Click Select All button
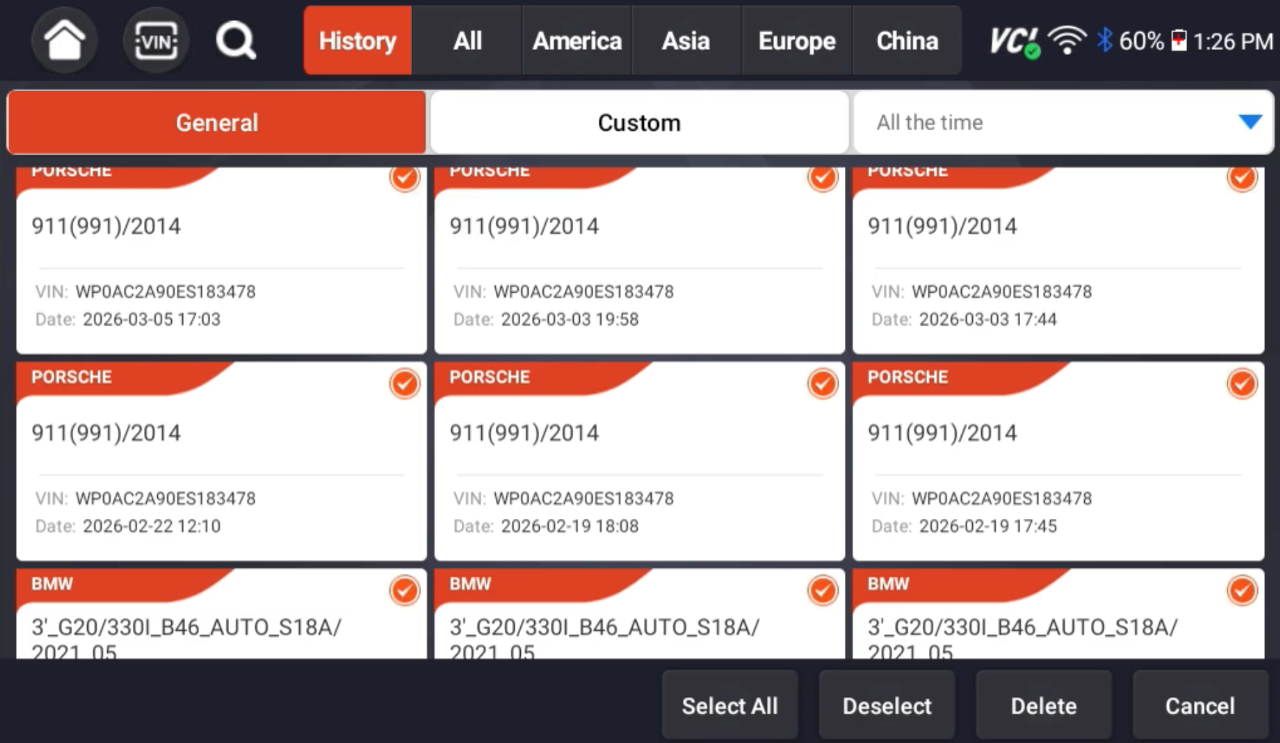The height and width of the screenshot is (743, 1280). 729,706
